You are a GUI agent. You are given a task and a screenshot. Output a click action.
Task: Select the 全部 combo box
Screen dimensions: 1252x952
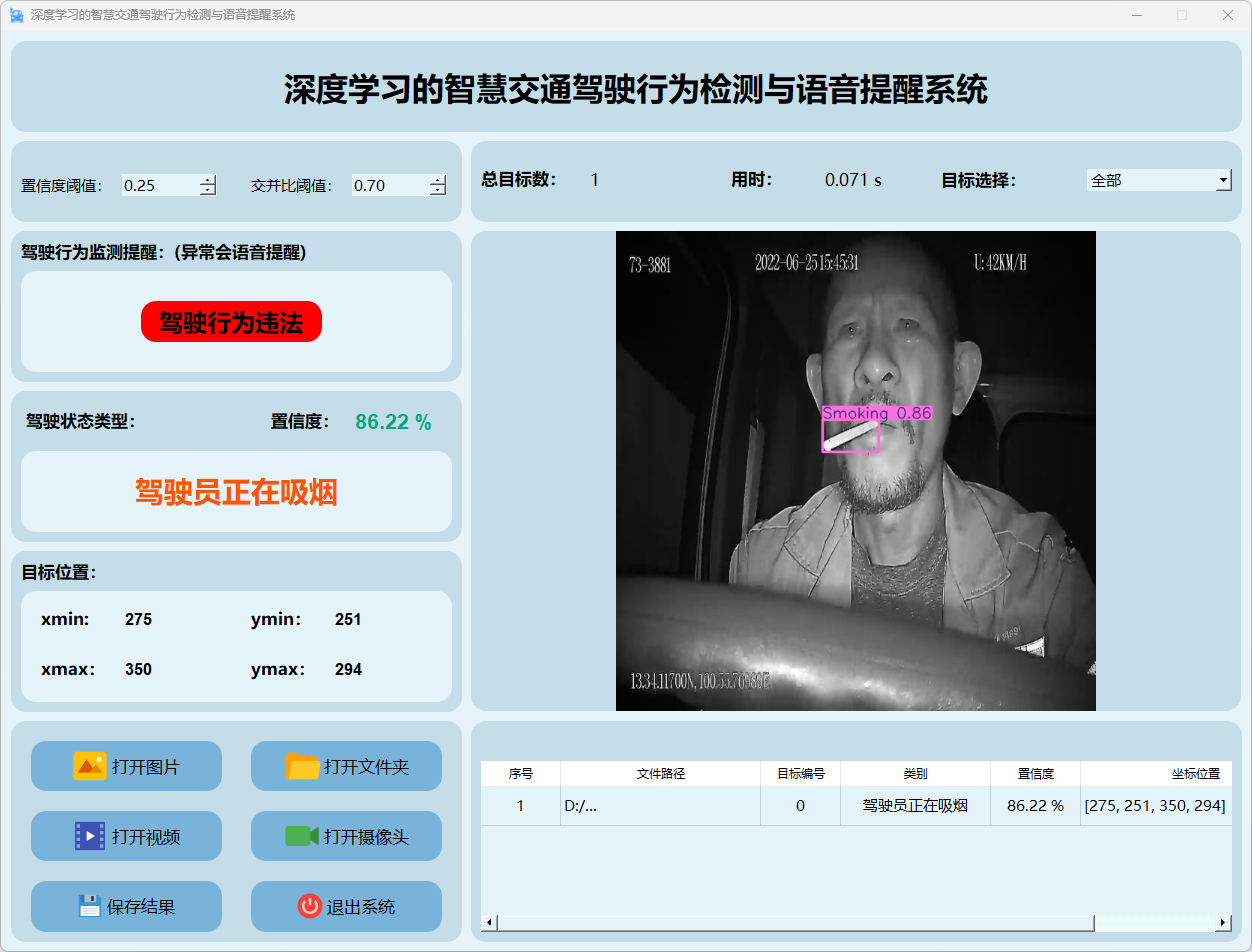pyautogui.click(x=1150, y=180)
